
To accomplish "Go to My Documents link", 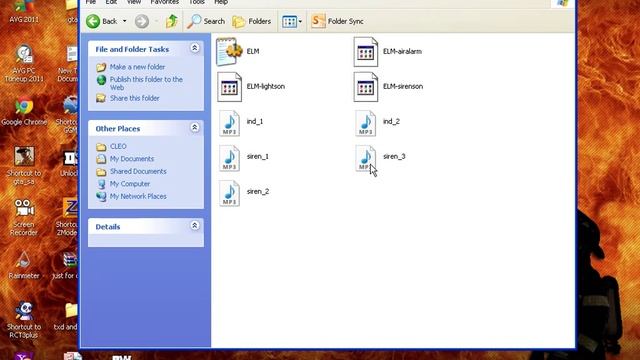I will tap(131, 159).
